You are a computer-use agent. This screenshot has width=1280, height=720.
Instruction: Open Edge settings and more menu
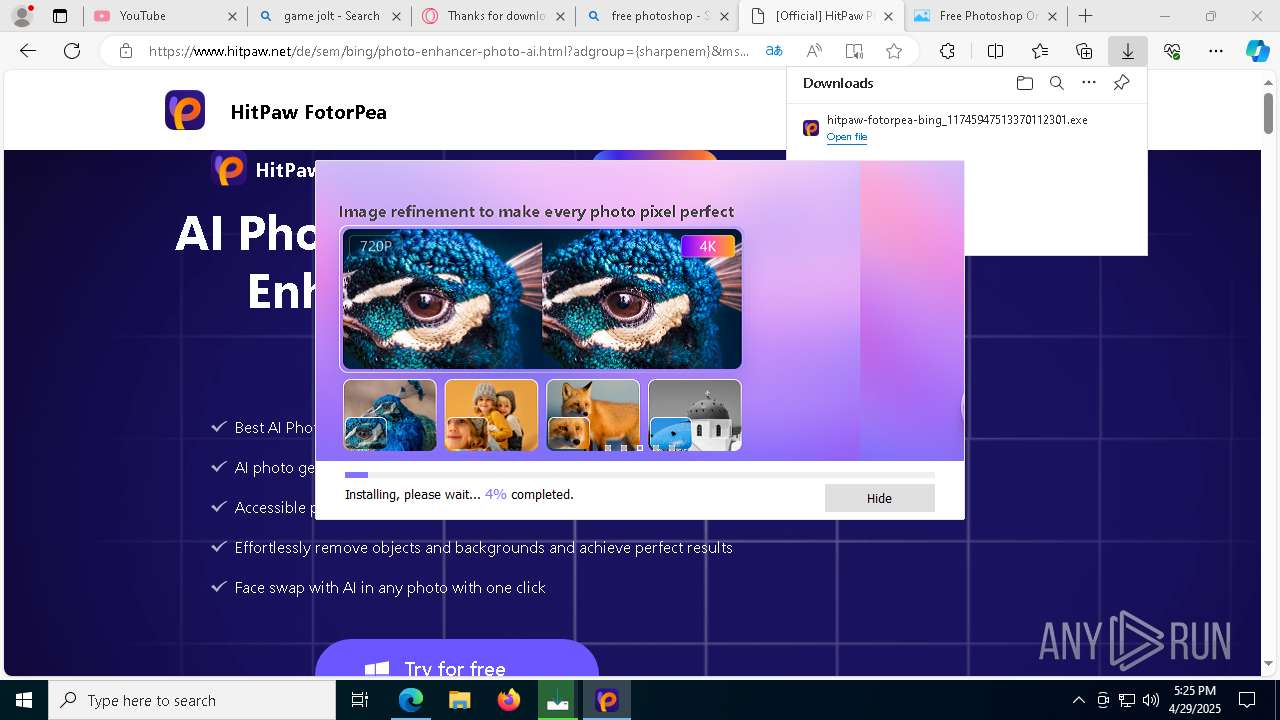pos(1216,51)
